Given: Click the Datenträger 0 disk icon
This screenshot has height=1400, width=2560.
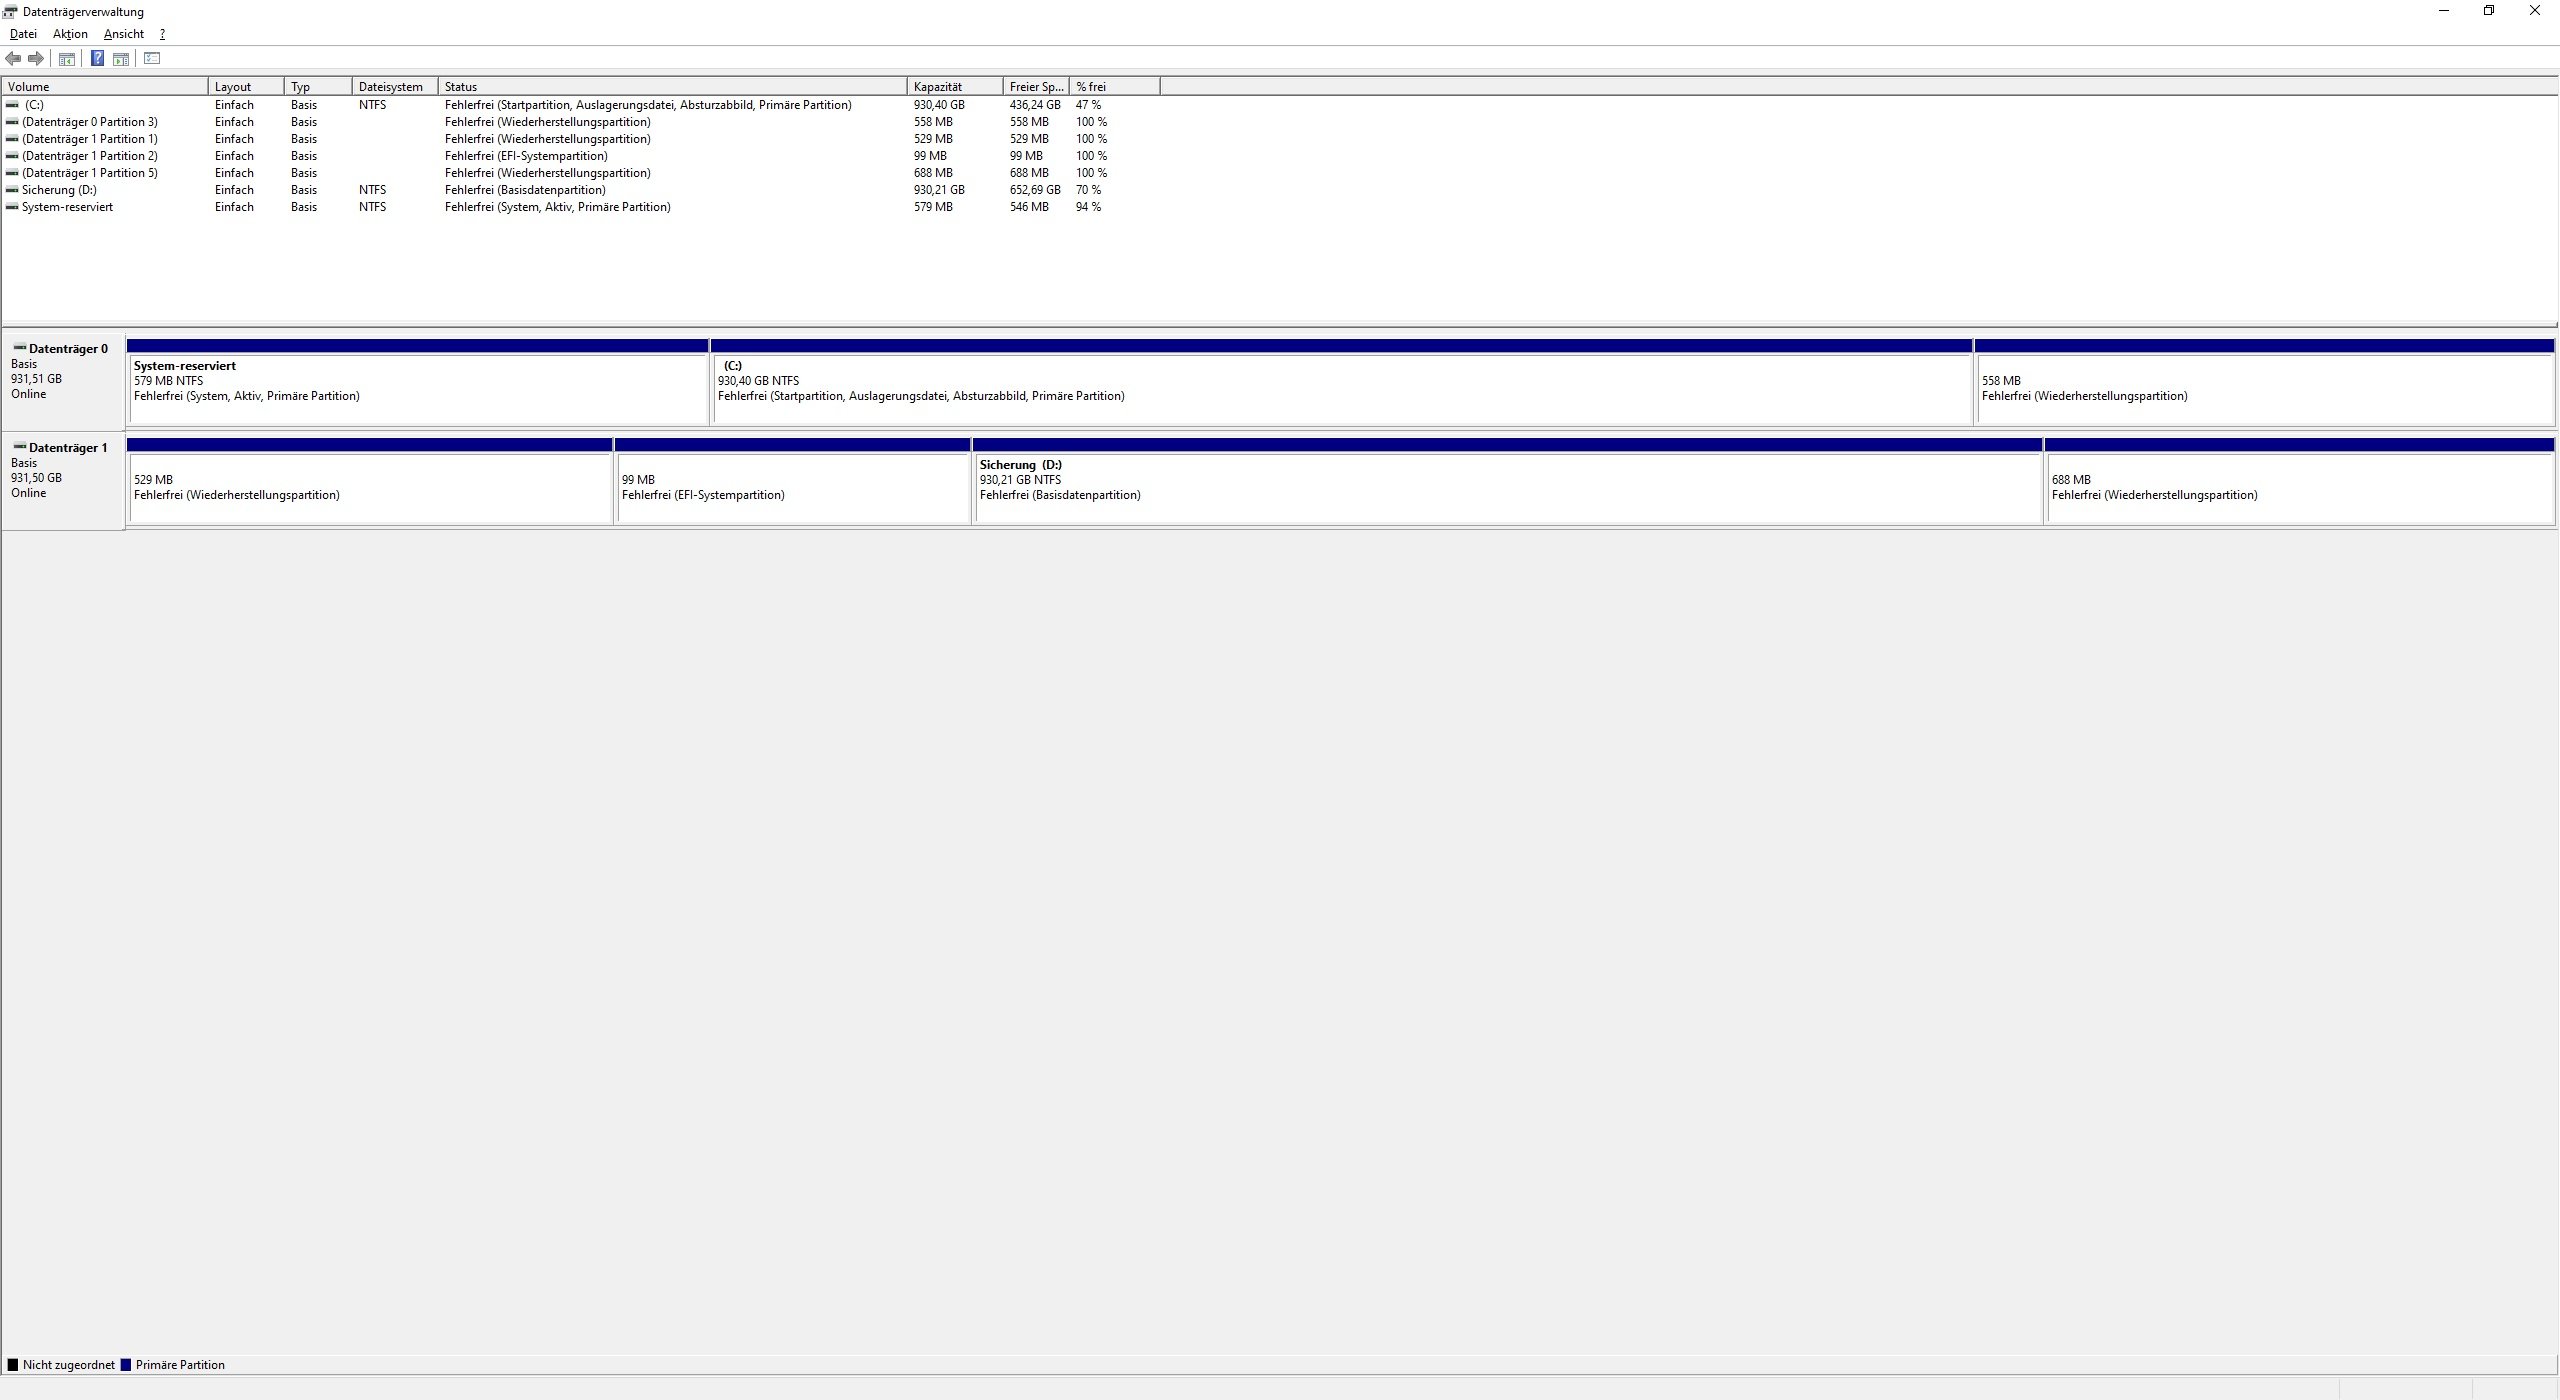Looking at the screenshot, I should click(x=19, y=348).
